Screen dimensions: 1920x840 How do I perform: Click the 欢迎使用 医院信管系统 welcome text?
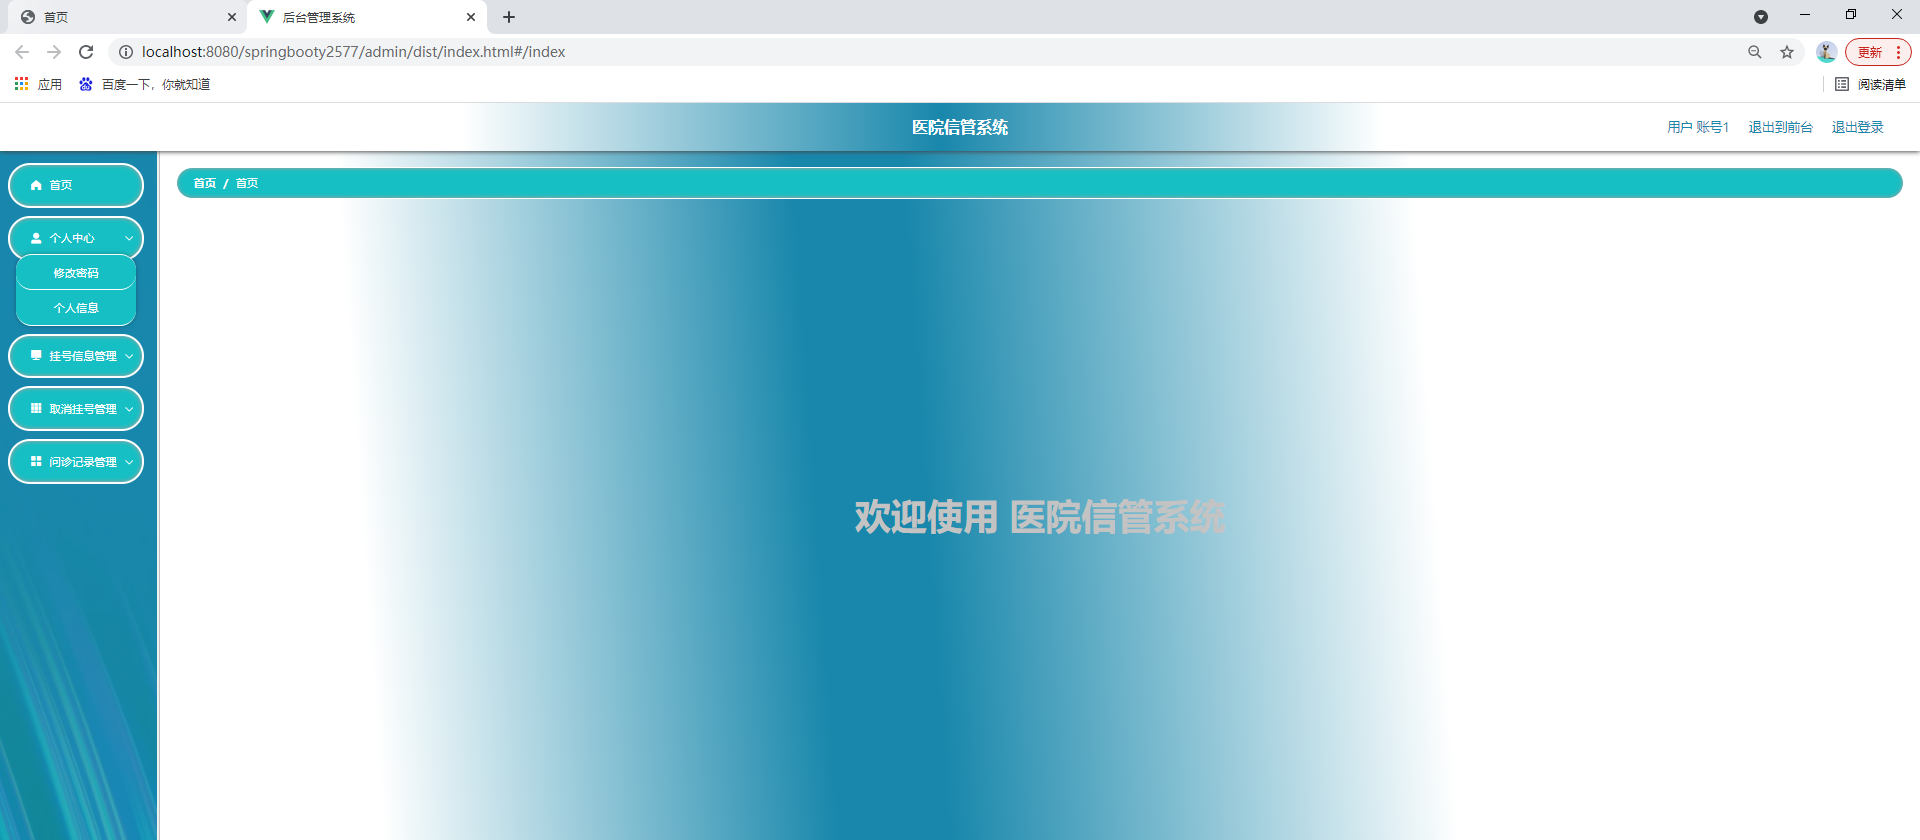tap(1040, 517)
